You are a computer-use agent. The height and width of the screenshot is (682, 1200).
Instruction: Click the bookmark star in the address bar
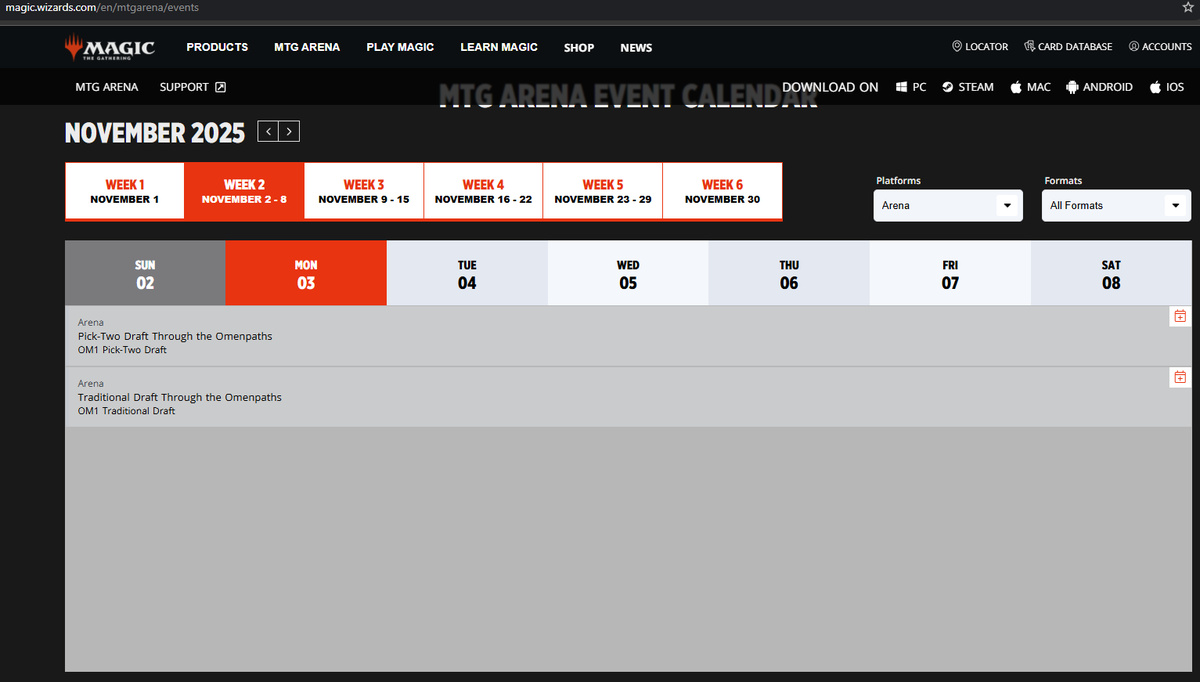(1186, 7)
